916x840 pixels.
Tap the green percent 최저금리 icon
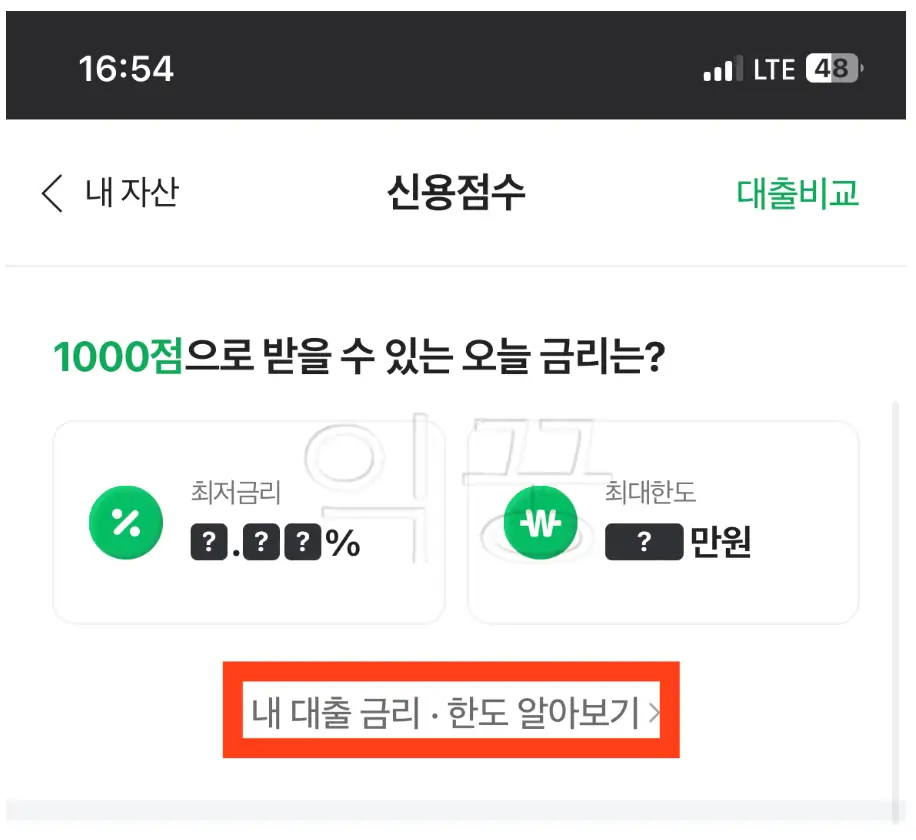click(126, 522)
